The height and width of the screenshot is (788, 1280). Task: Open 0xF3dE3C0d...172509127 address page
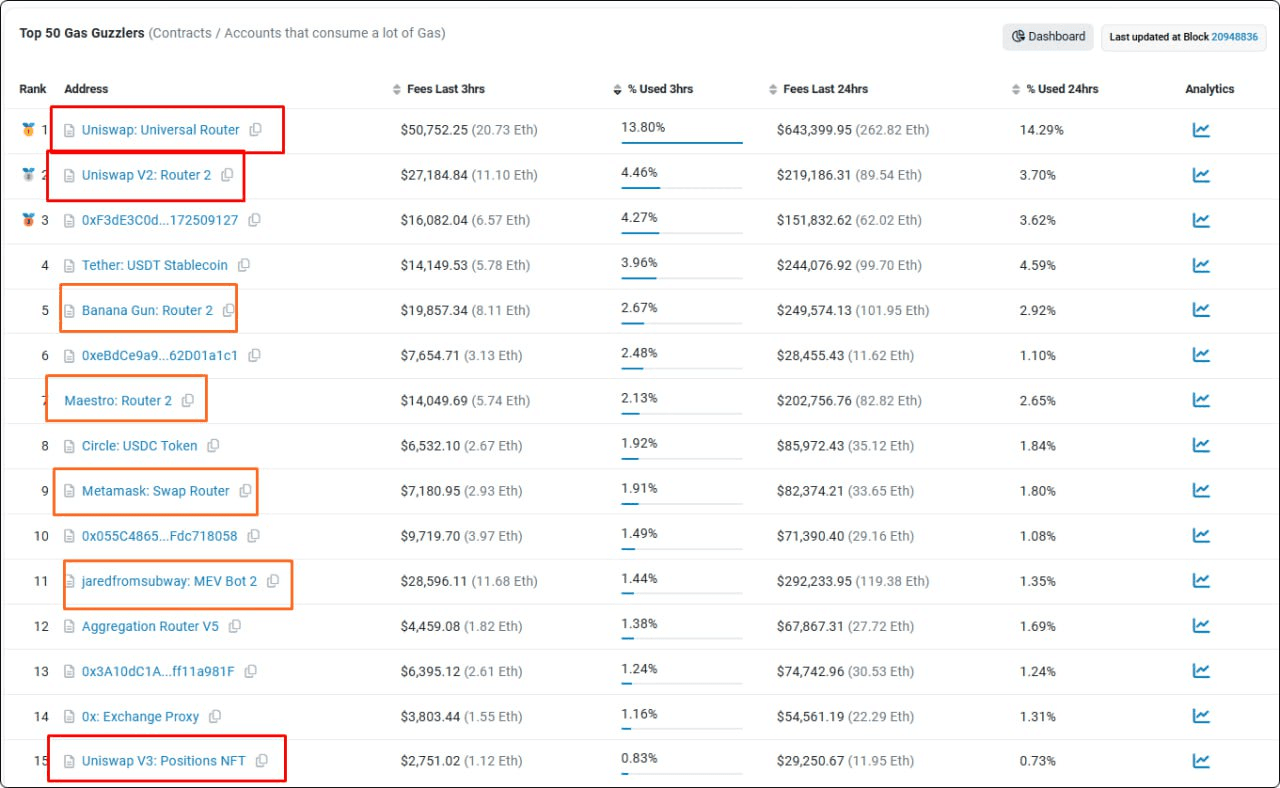(160, 220)
